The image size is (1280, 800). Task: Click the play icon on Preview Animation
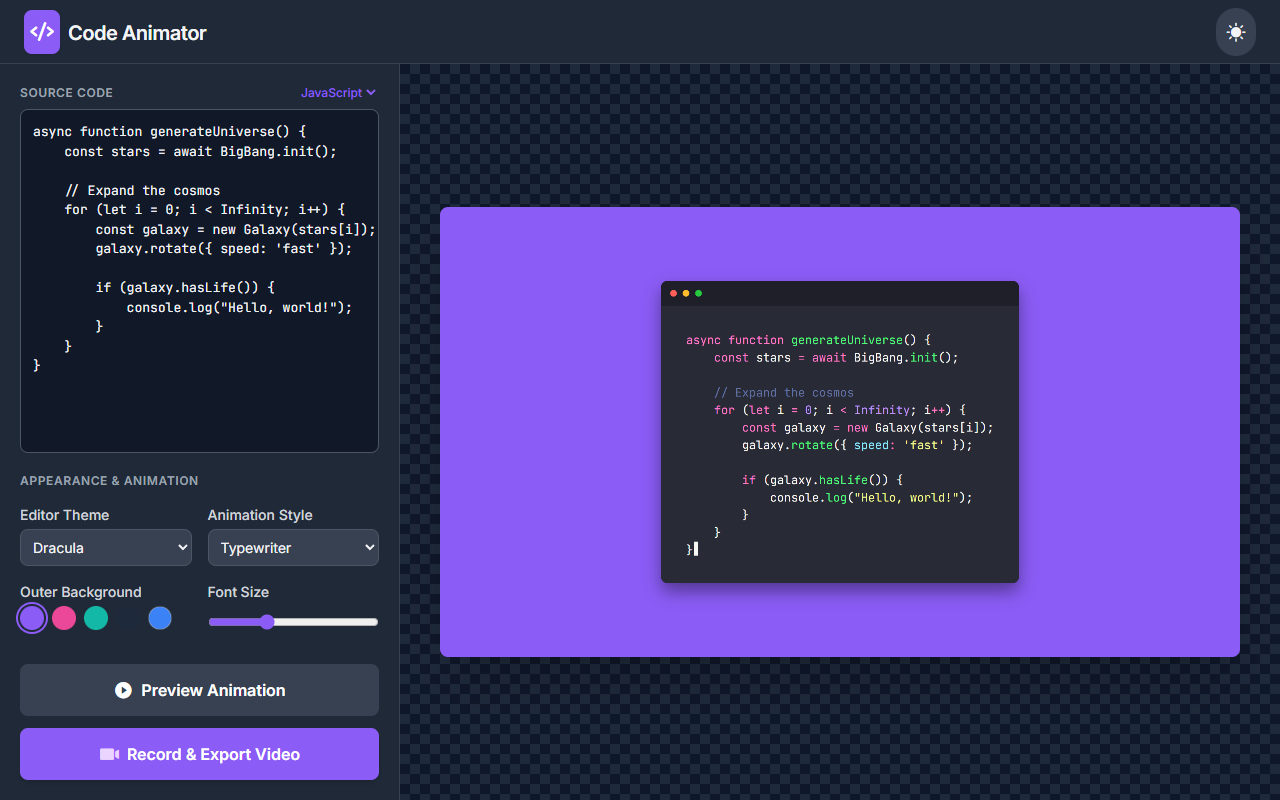(122, 690)
